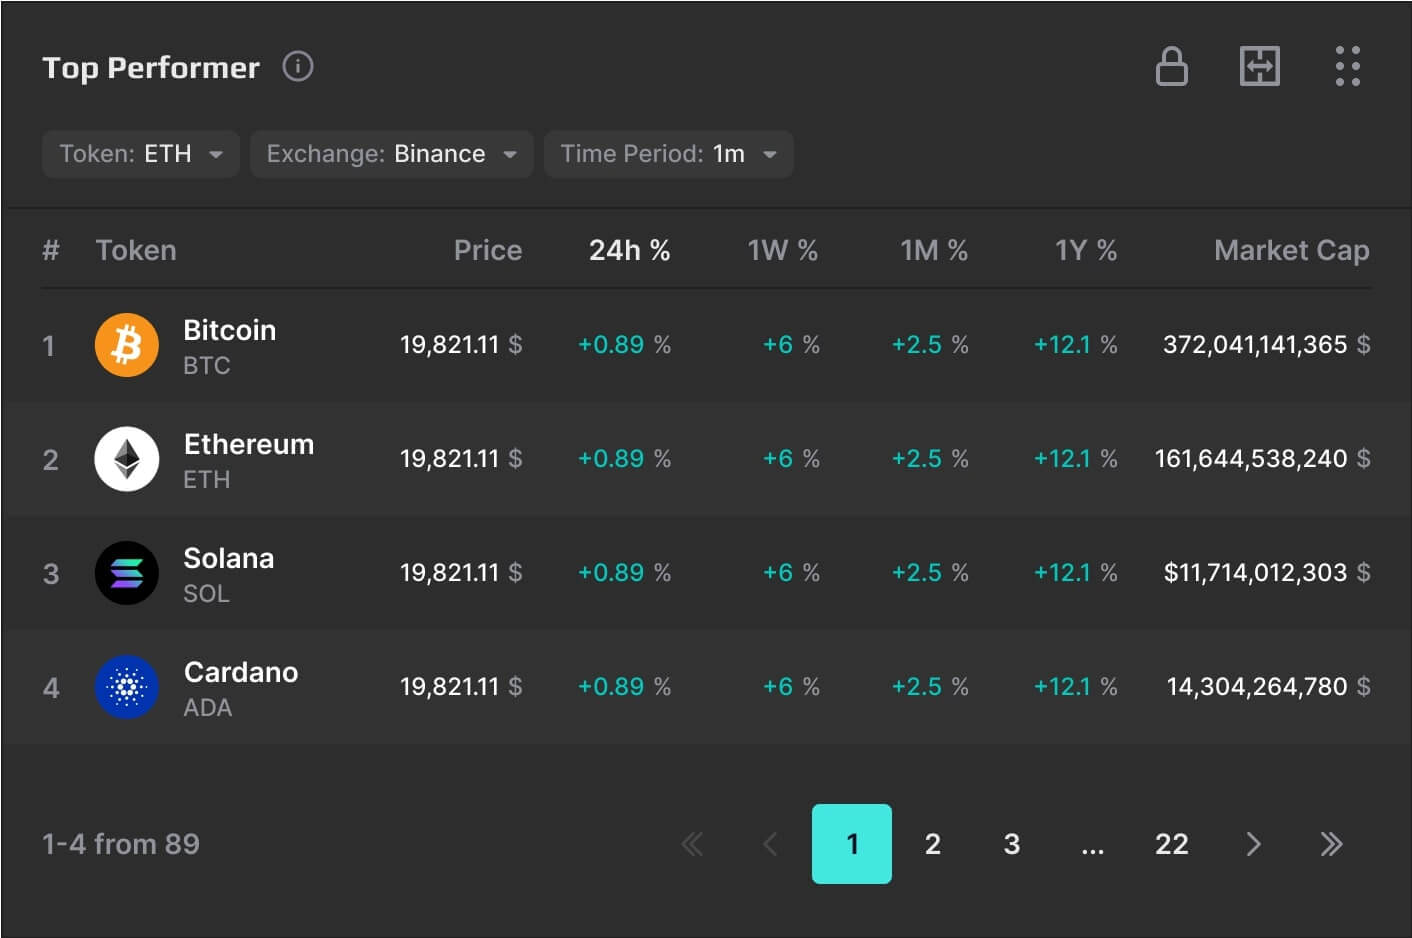Open the six-dot grid menu
This screenshot has height=938, width=1412.
click(x=1347, y=67)
